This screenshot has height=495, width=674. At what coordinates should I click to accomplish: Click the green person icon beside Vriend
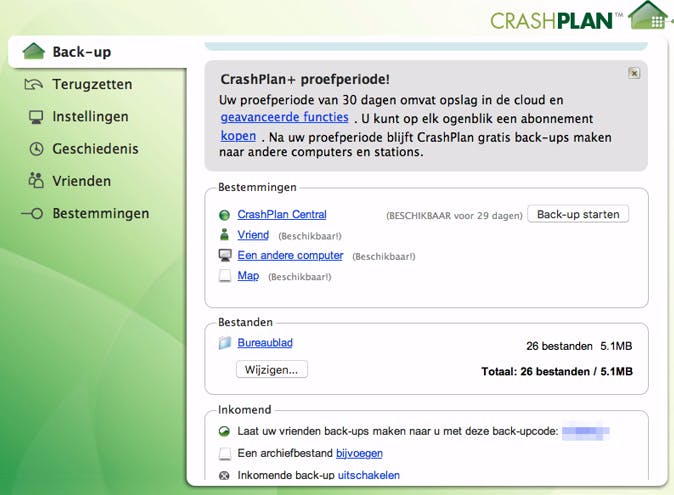(224, 235)
